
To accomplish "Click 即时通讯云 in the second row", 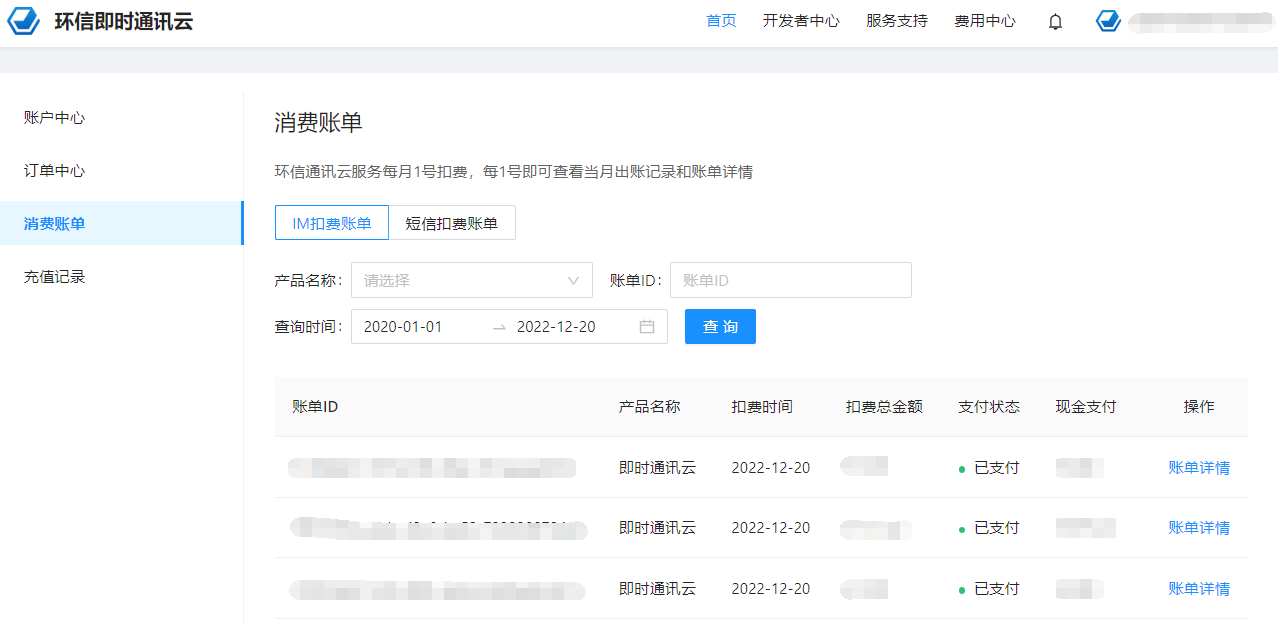I will [x=657, y=528].
